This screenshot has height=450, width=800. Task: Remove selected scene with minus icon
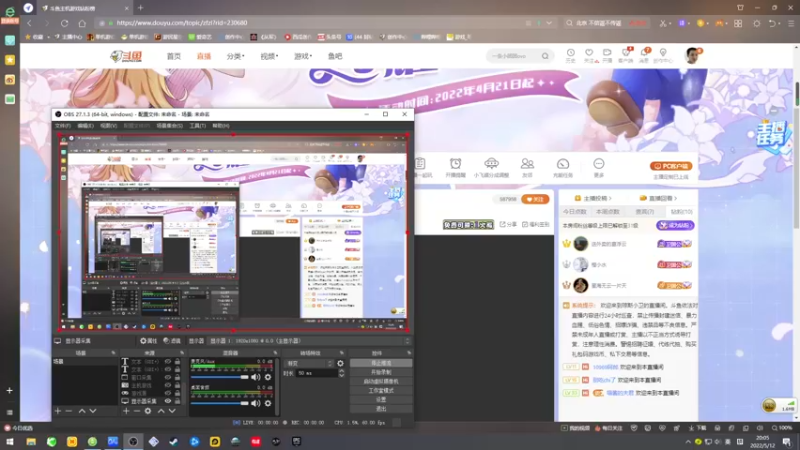(69, 411)
